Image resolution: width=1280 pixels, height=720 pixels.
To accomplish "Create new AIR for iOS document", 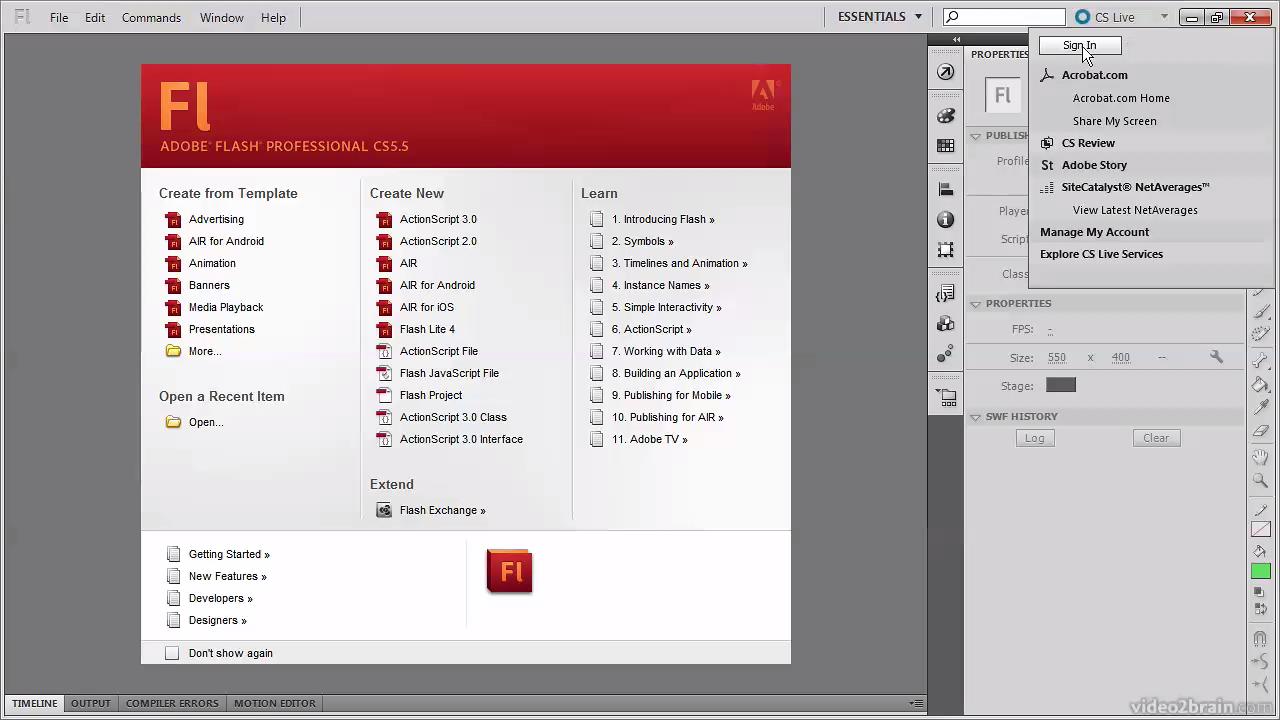I will pyautogui.click(x=426, y=307).
